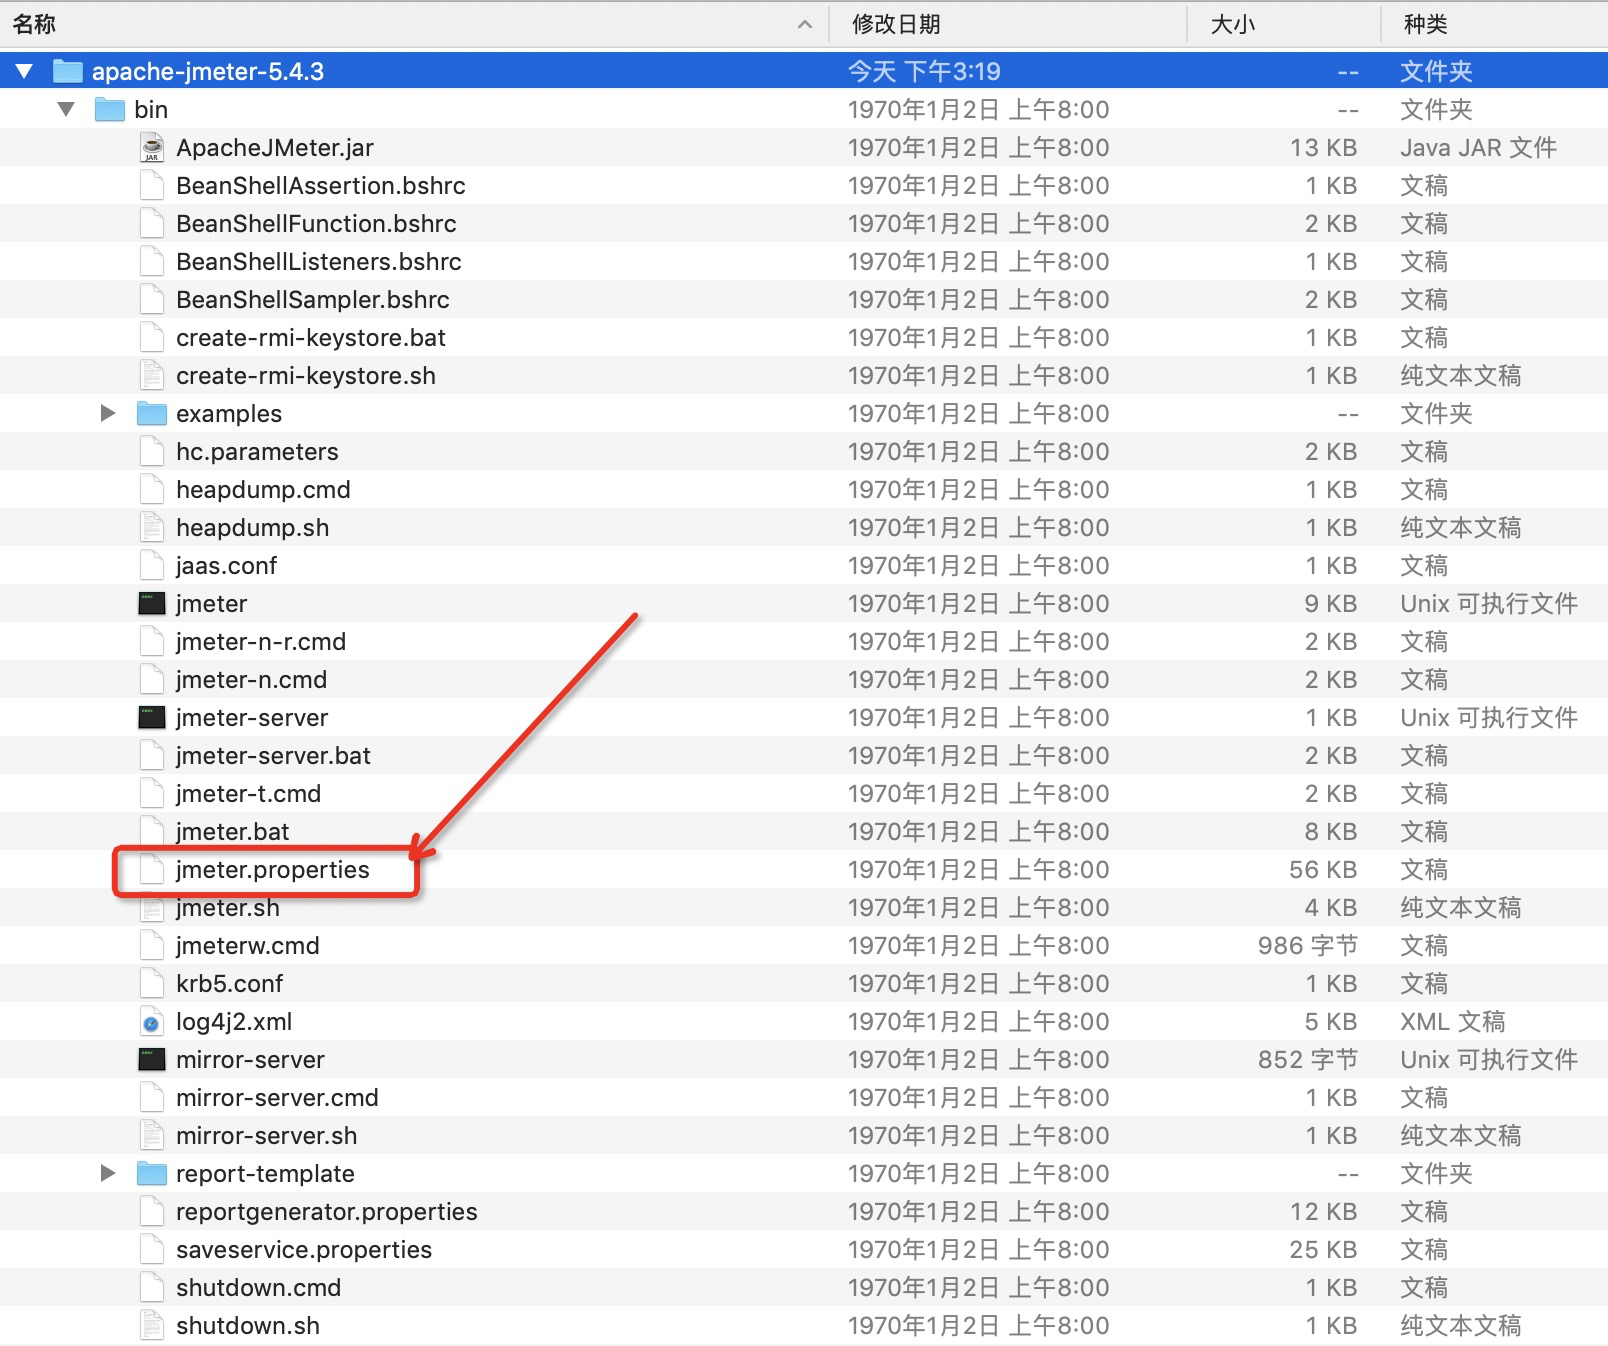
Task: Click the XML 文稿 kind cell
Action: [1452, 1022]
